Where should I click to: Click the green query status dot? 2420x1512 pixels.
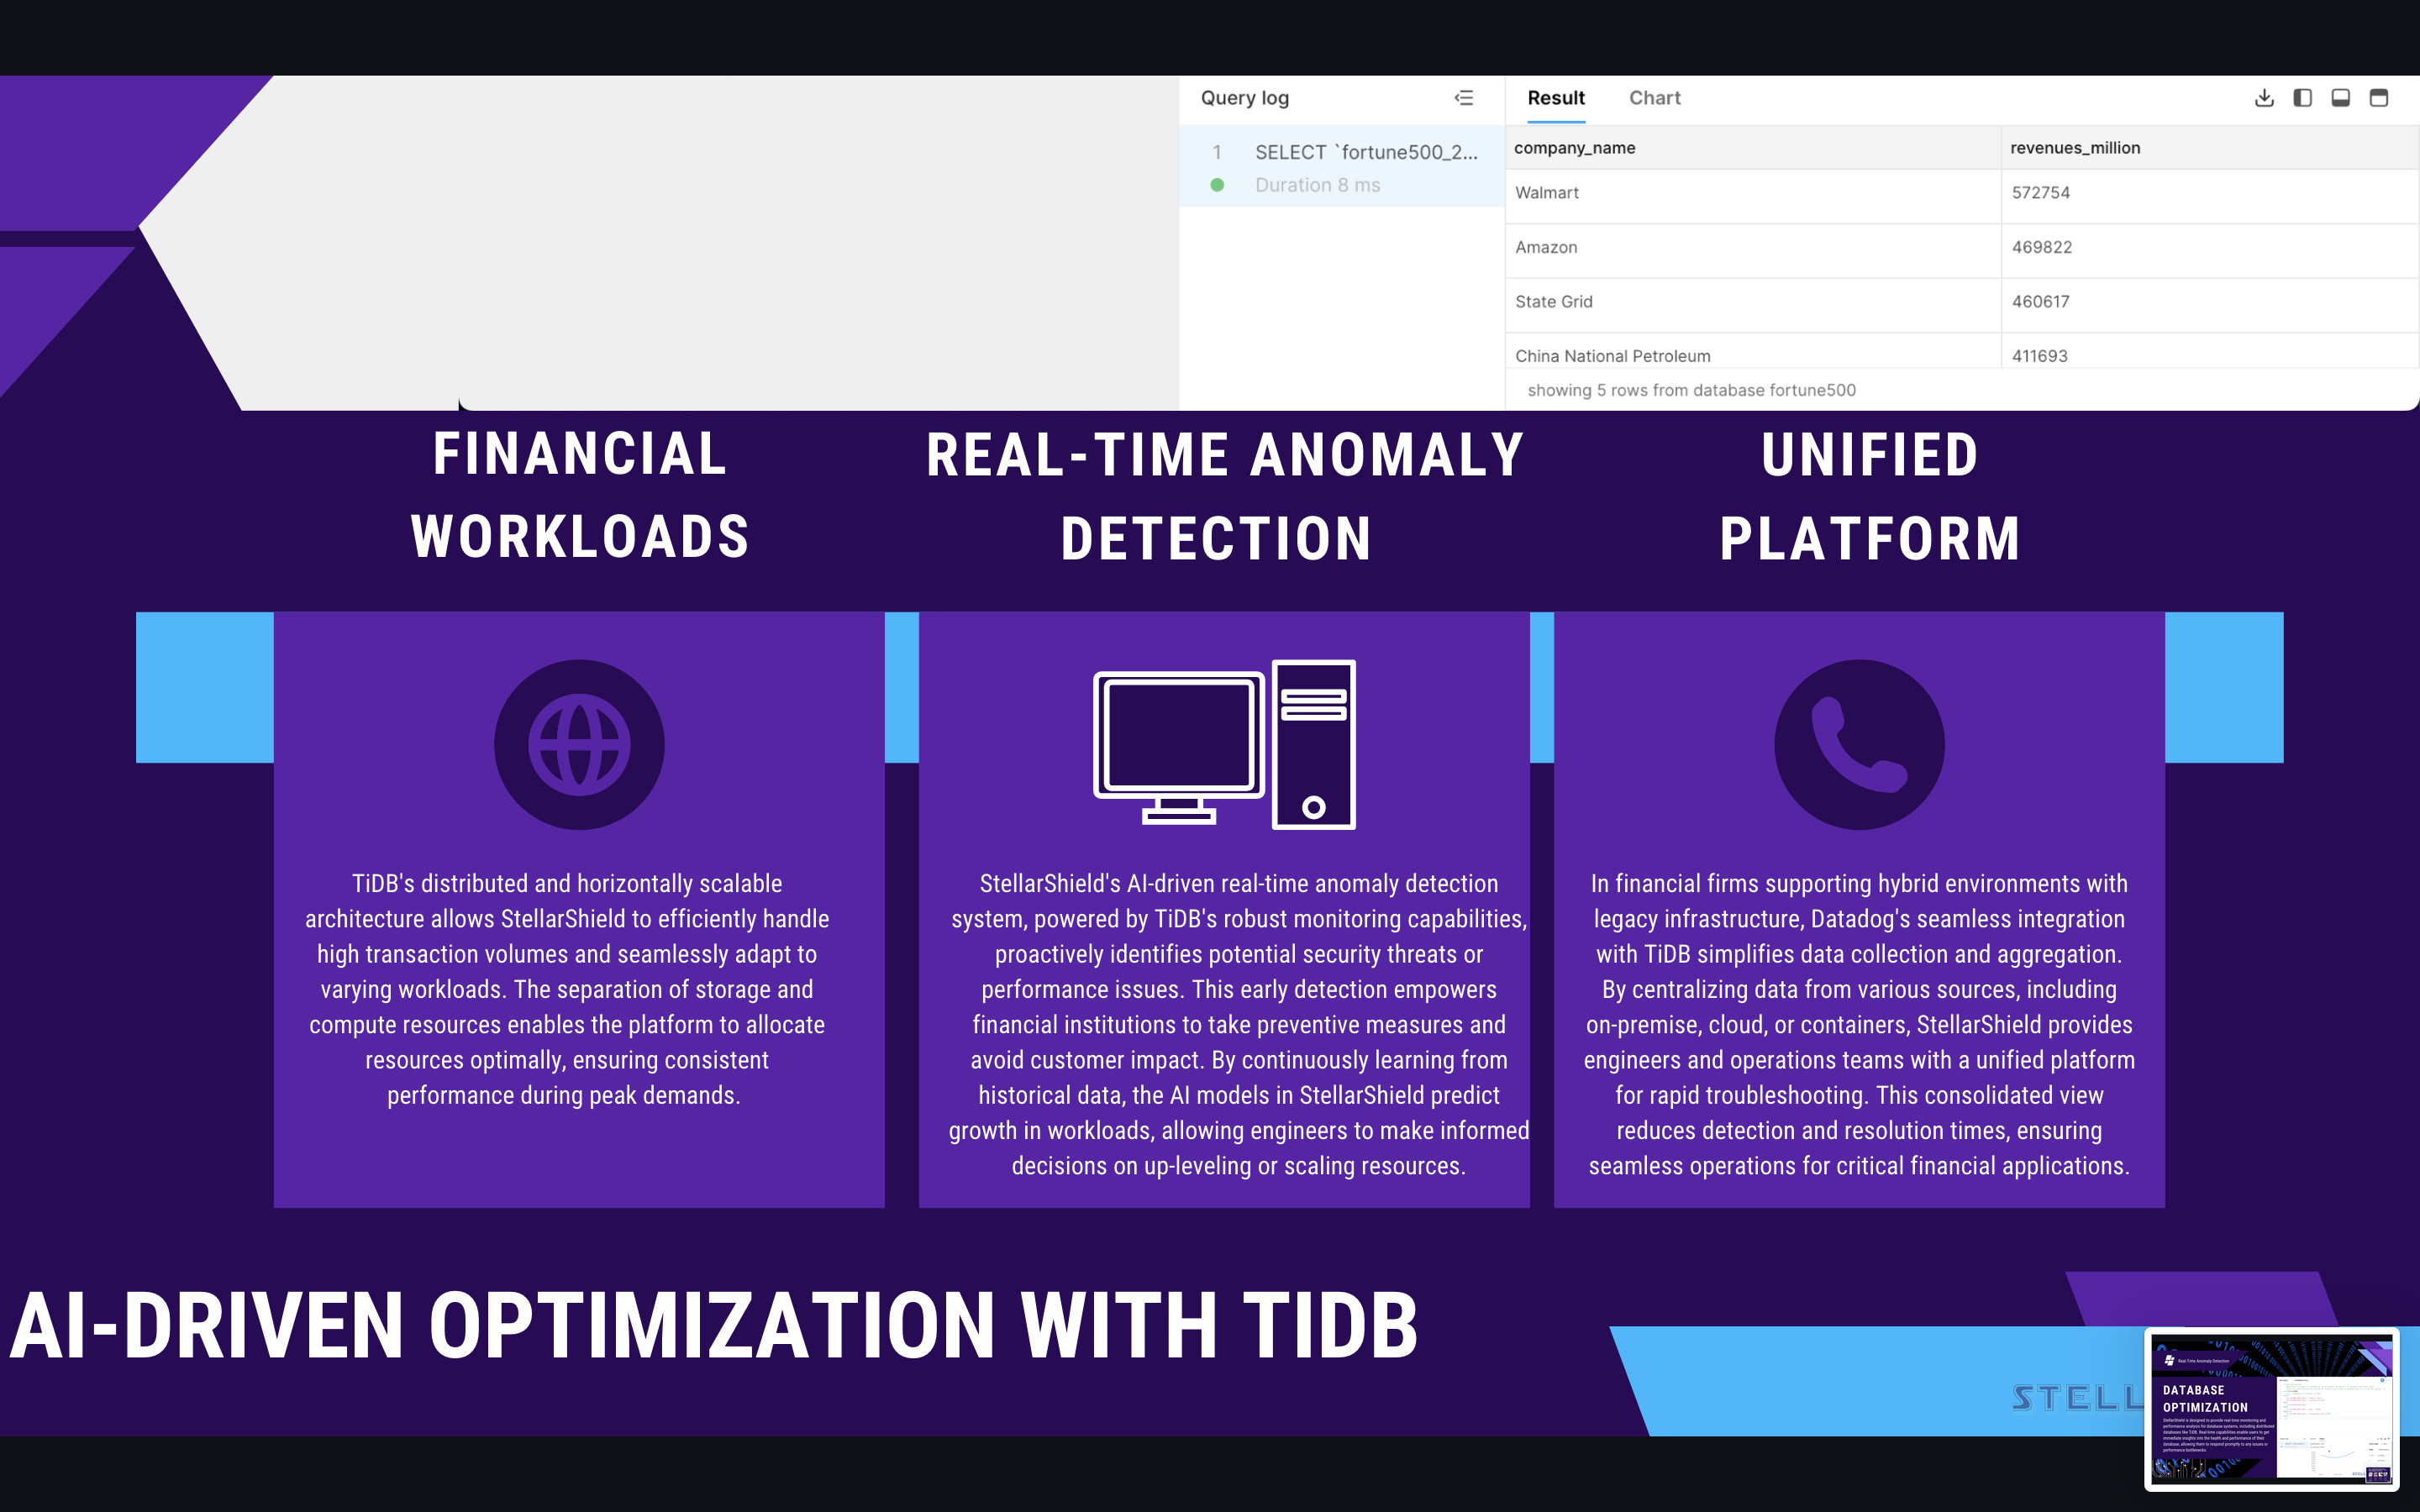1217,185
